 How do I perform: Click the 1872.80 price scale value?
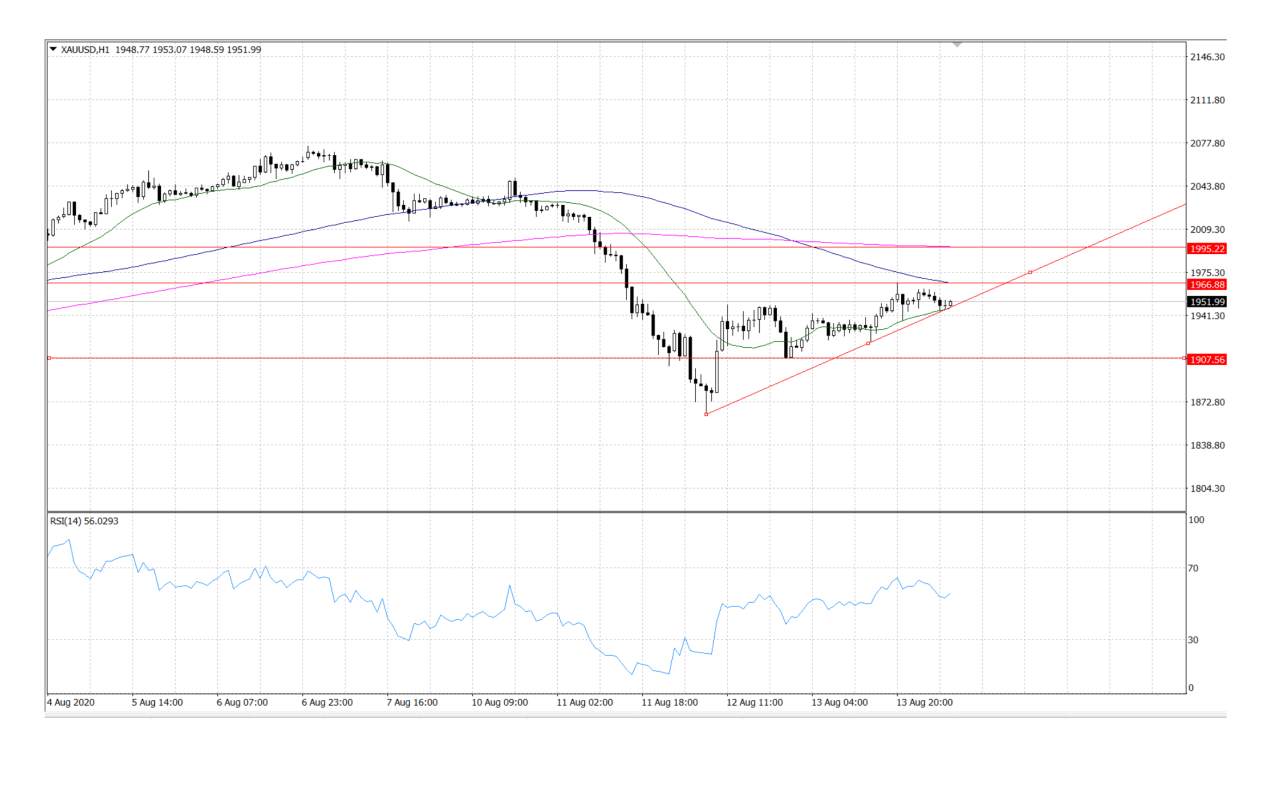1208,402
